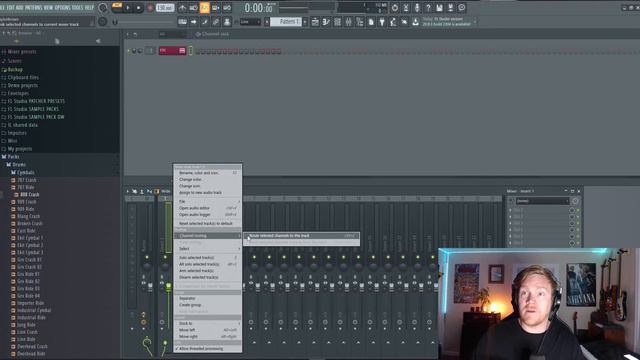640x360 pixels.
Task: Click the Record button in transport
Action: (150, 8)
